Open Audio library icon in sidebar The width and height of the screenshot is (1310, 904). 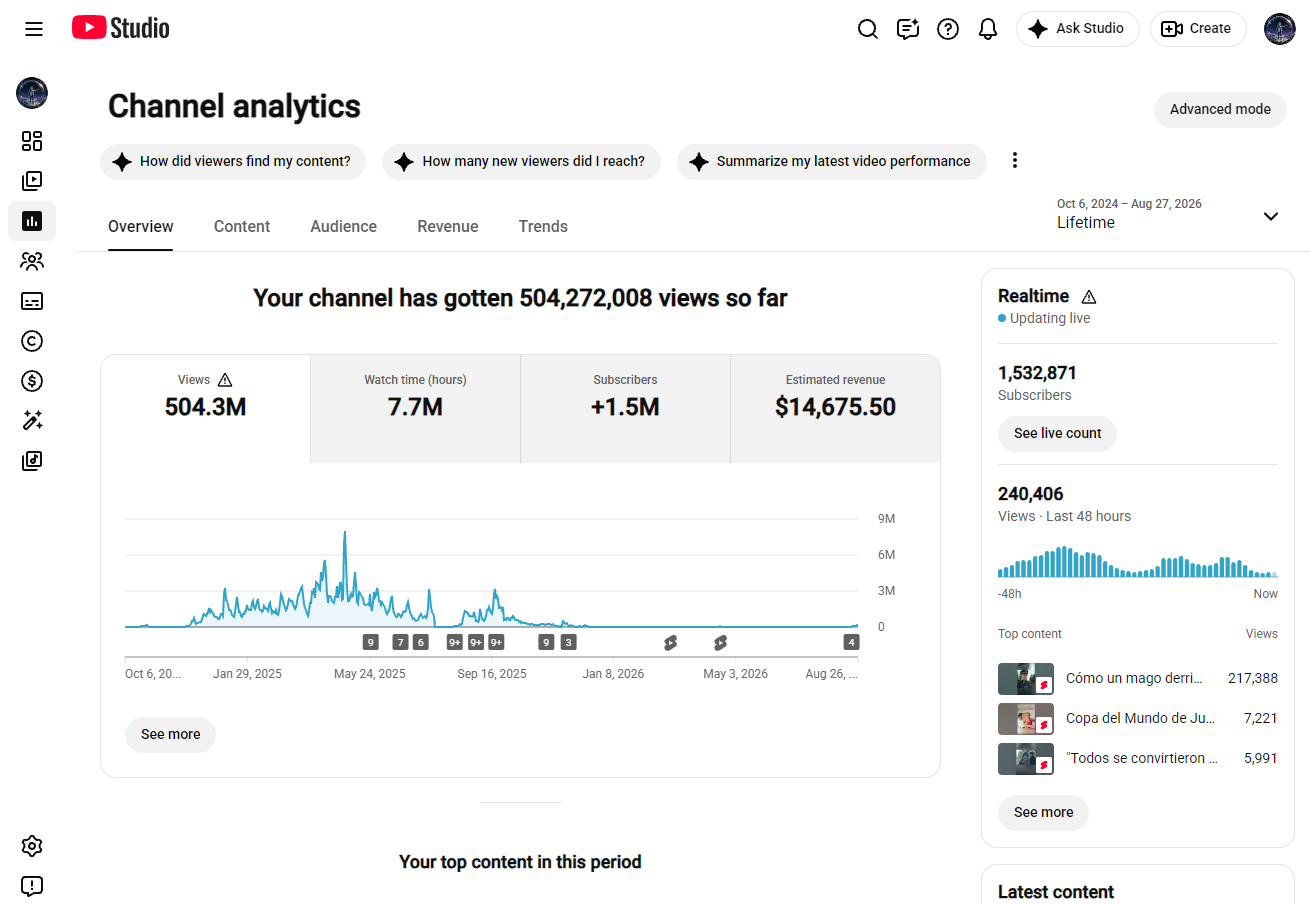tap(32, 461)
